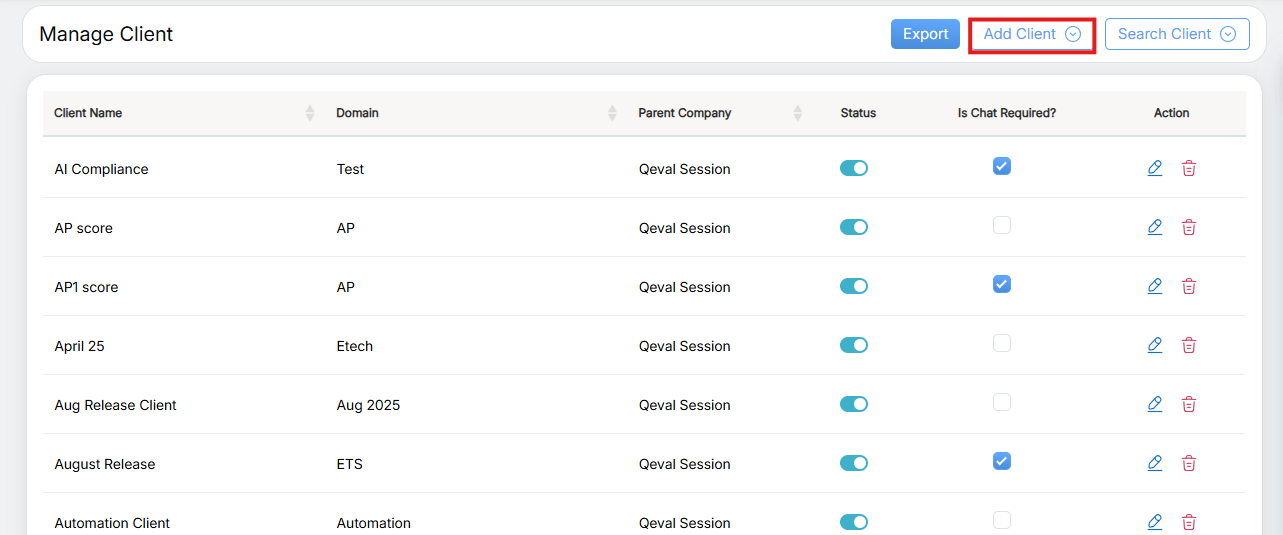1283x535 pixels.
Task: Toggle status switch for Aug Release Client
Action: click(853, 405)
